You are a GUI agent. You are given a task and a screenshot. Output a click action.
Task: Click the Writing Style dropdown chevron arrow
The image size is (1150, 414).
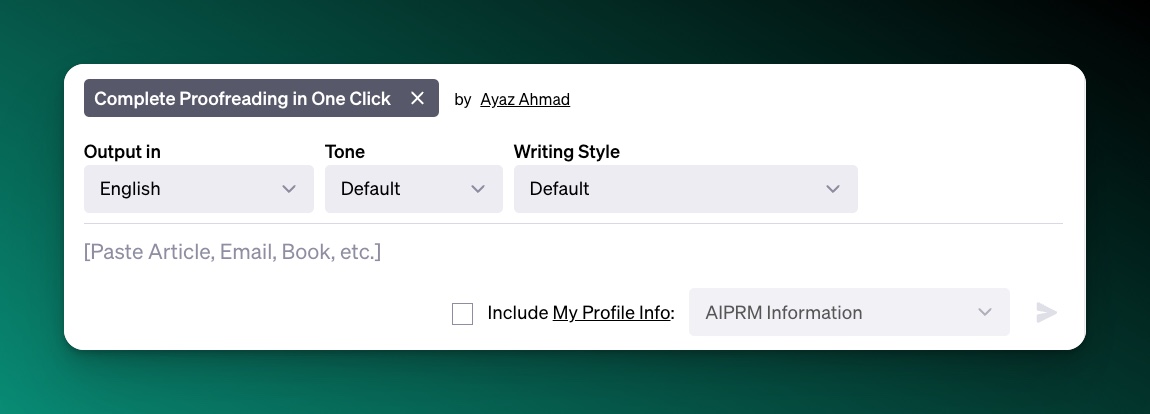(833, 189)
